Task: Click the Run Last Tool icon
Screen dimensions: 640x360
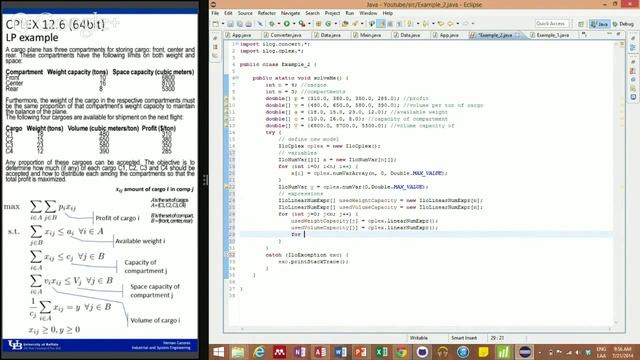Action: click(302, 24)
